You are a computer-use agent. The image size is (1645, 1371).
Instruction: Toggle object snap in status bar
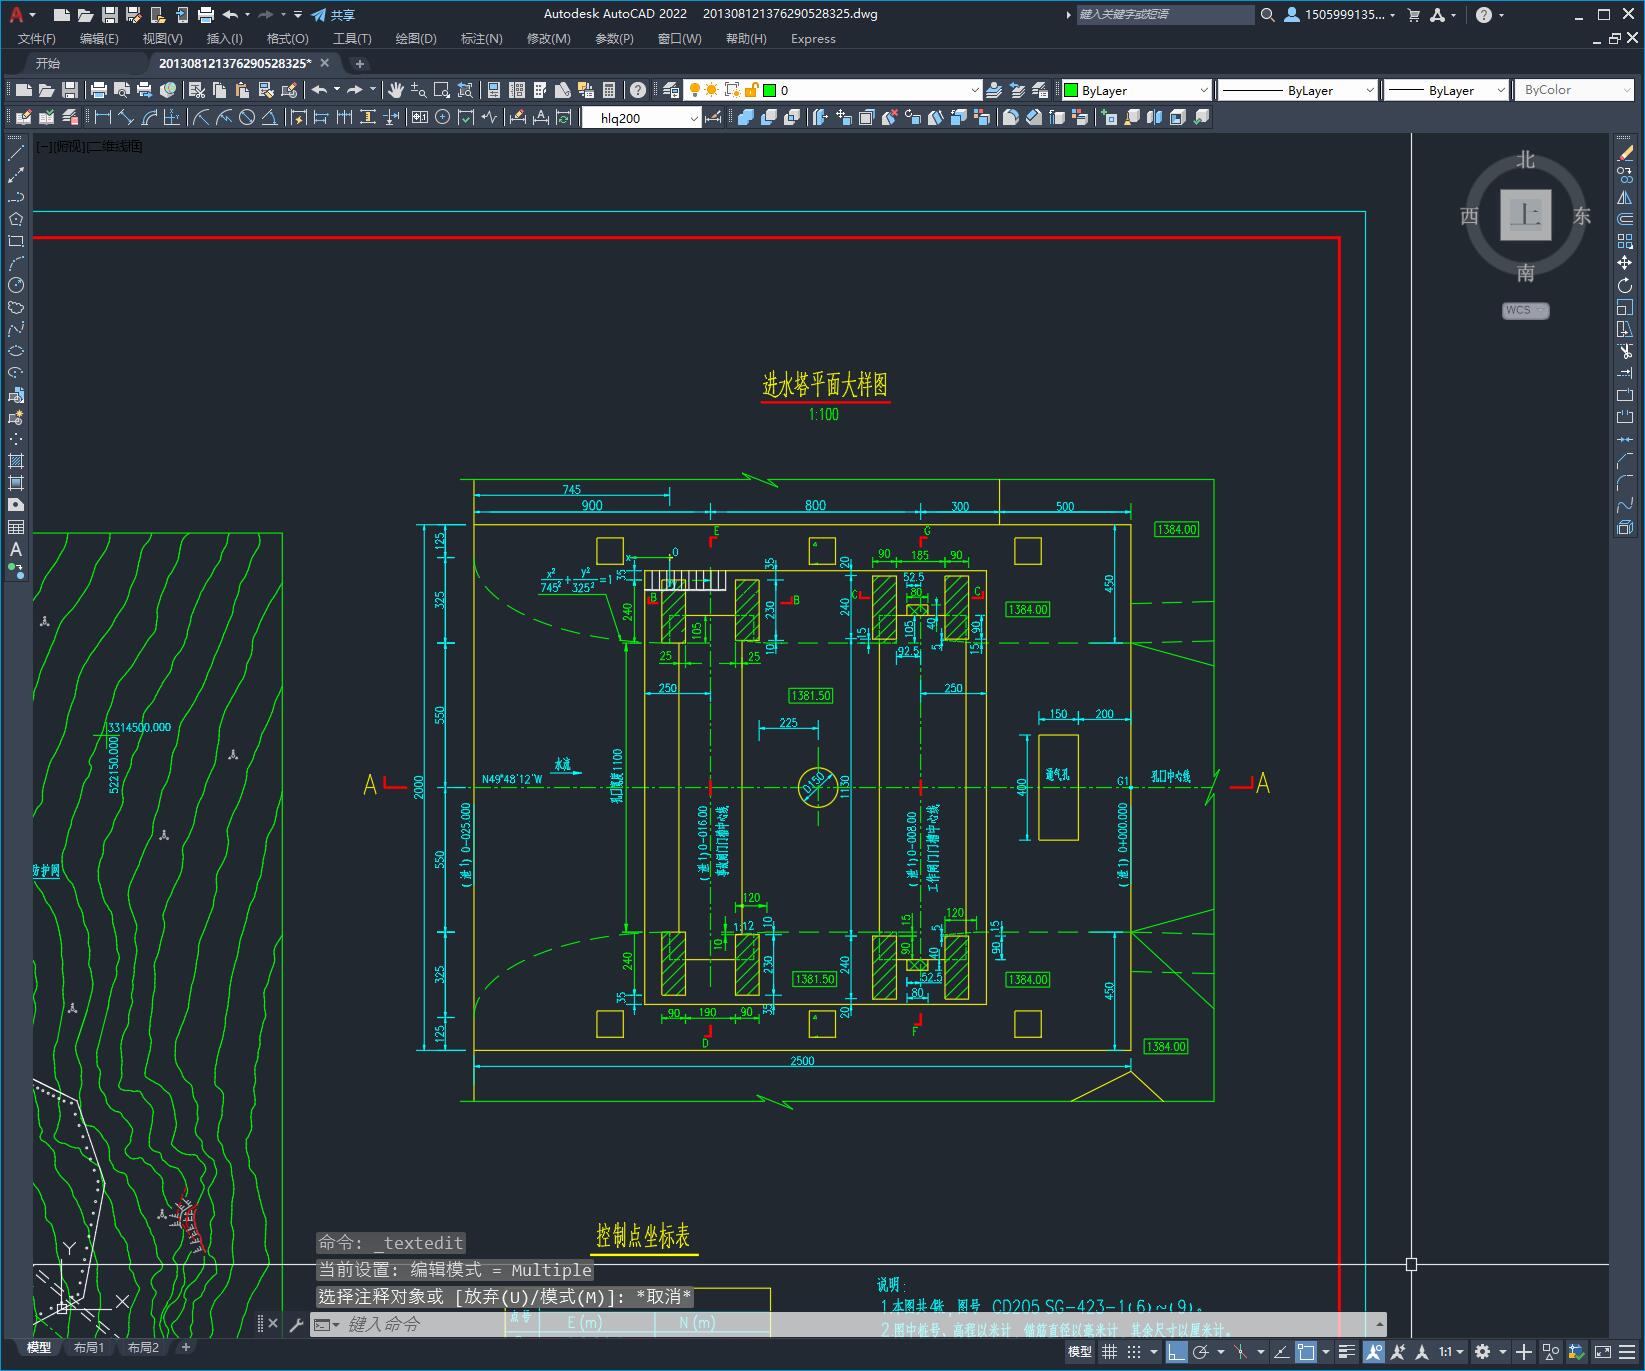1306,1352
